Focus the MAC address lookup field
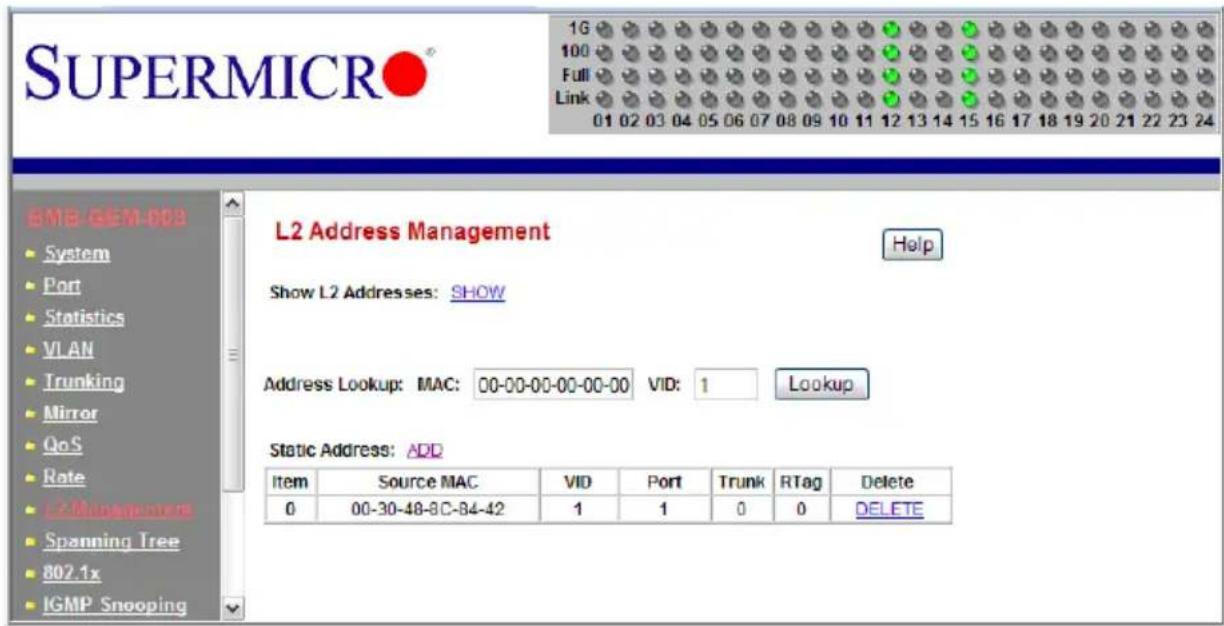Screen dimensions: 1224x626 coord(553,386)
